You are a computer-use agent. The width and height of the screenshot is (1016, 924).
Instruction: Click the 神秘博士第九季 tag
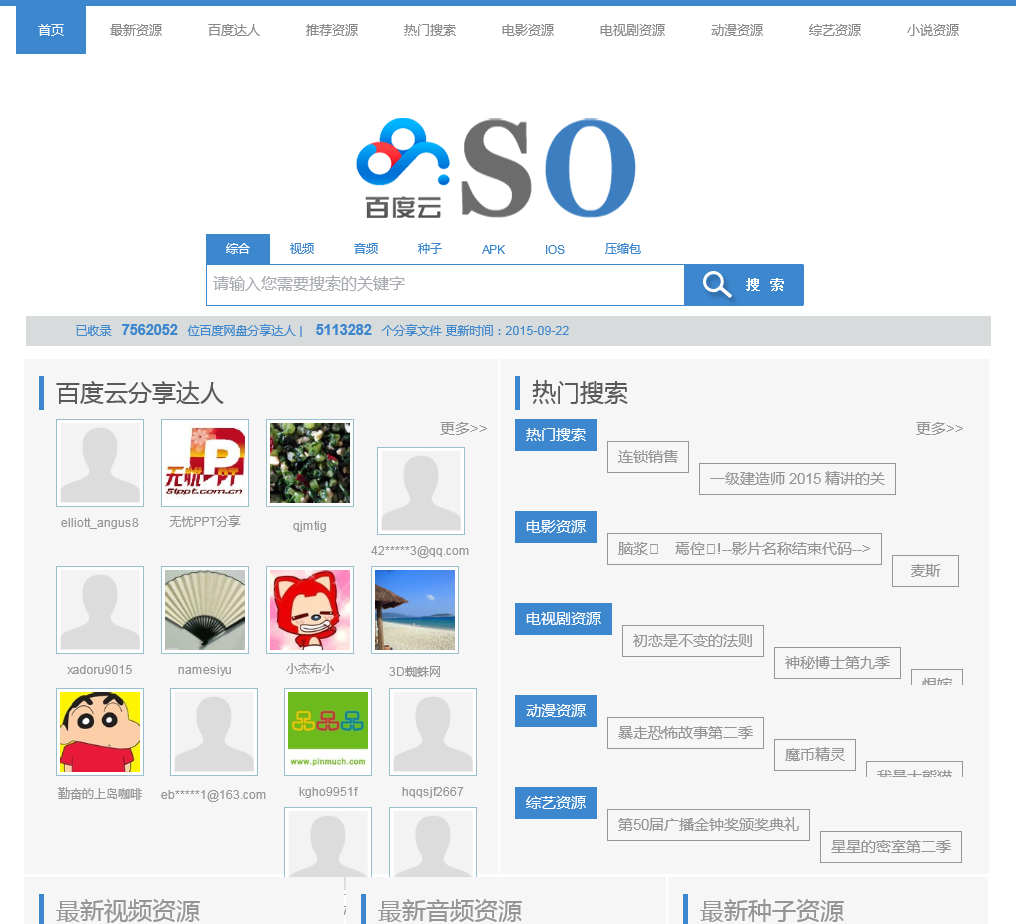[x=837, y=663]
